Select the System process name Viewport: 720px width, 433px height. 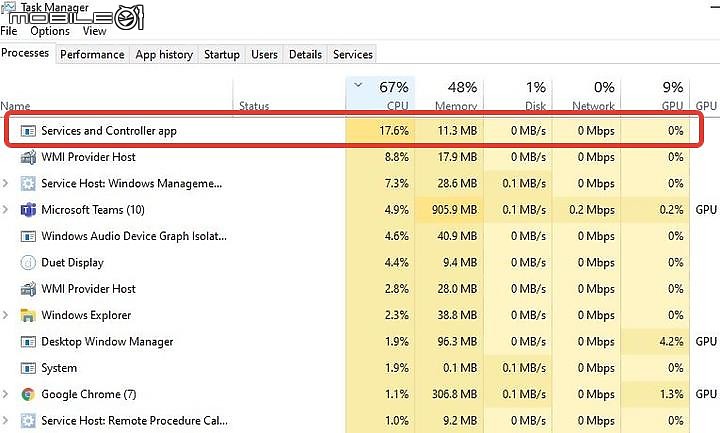click(59, 368)
